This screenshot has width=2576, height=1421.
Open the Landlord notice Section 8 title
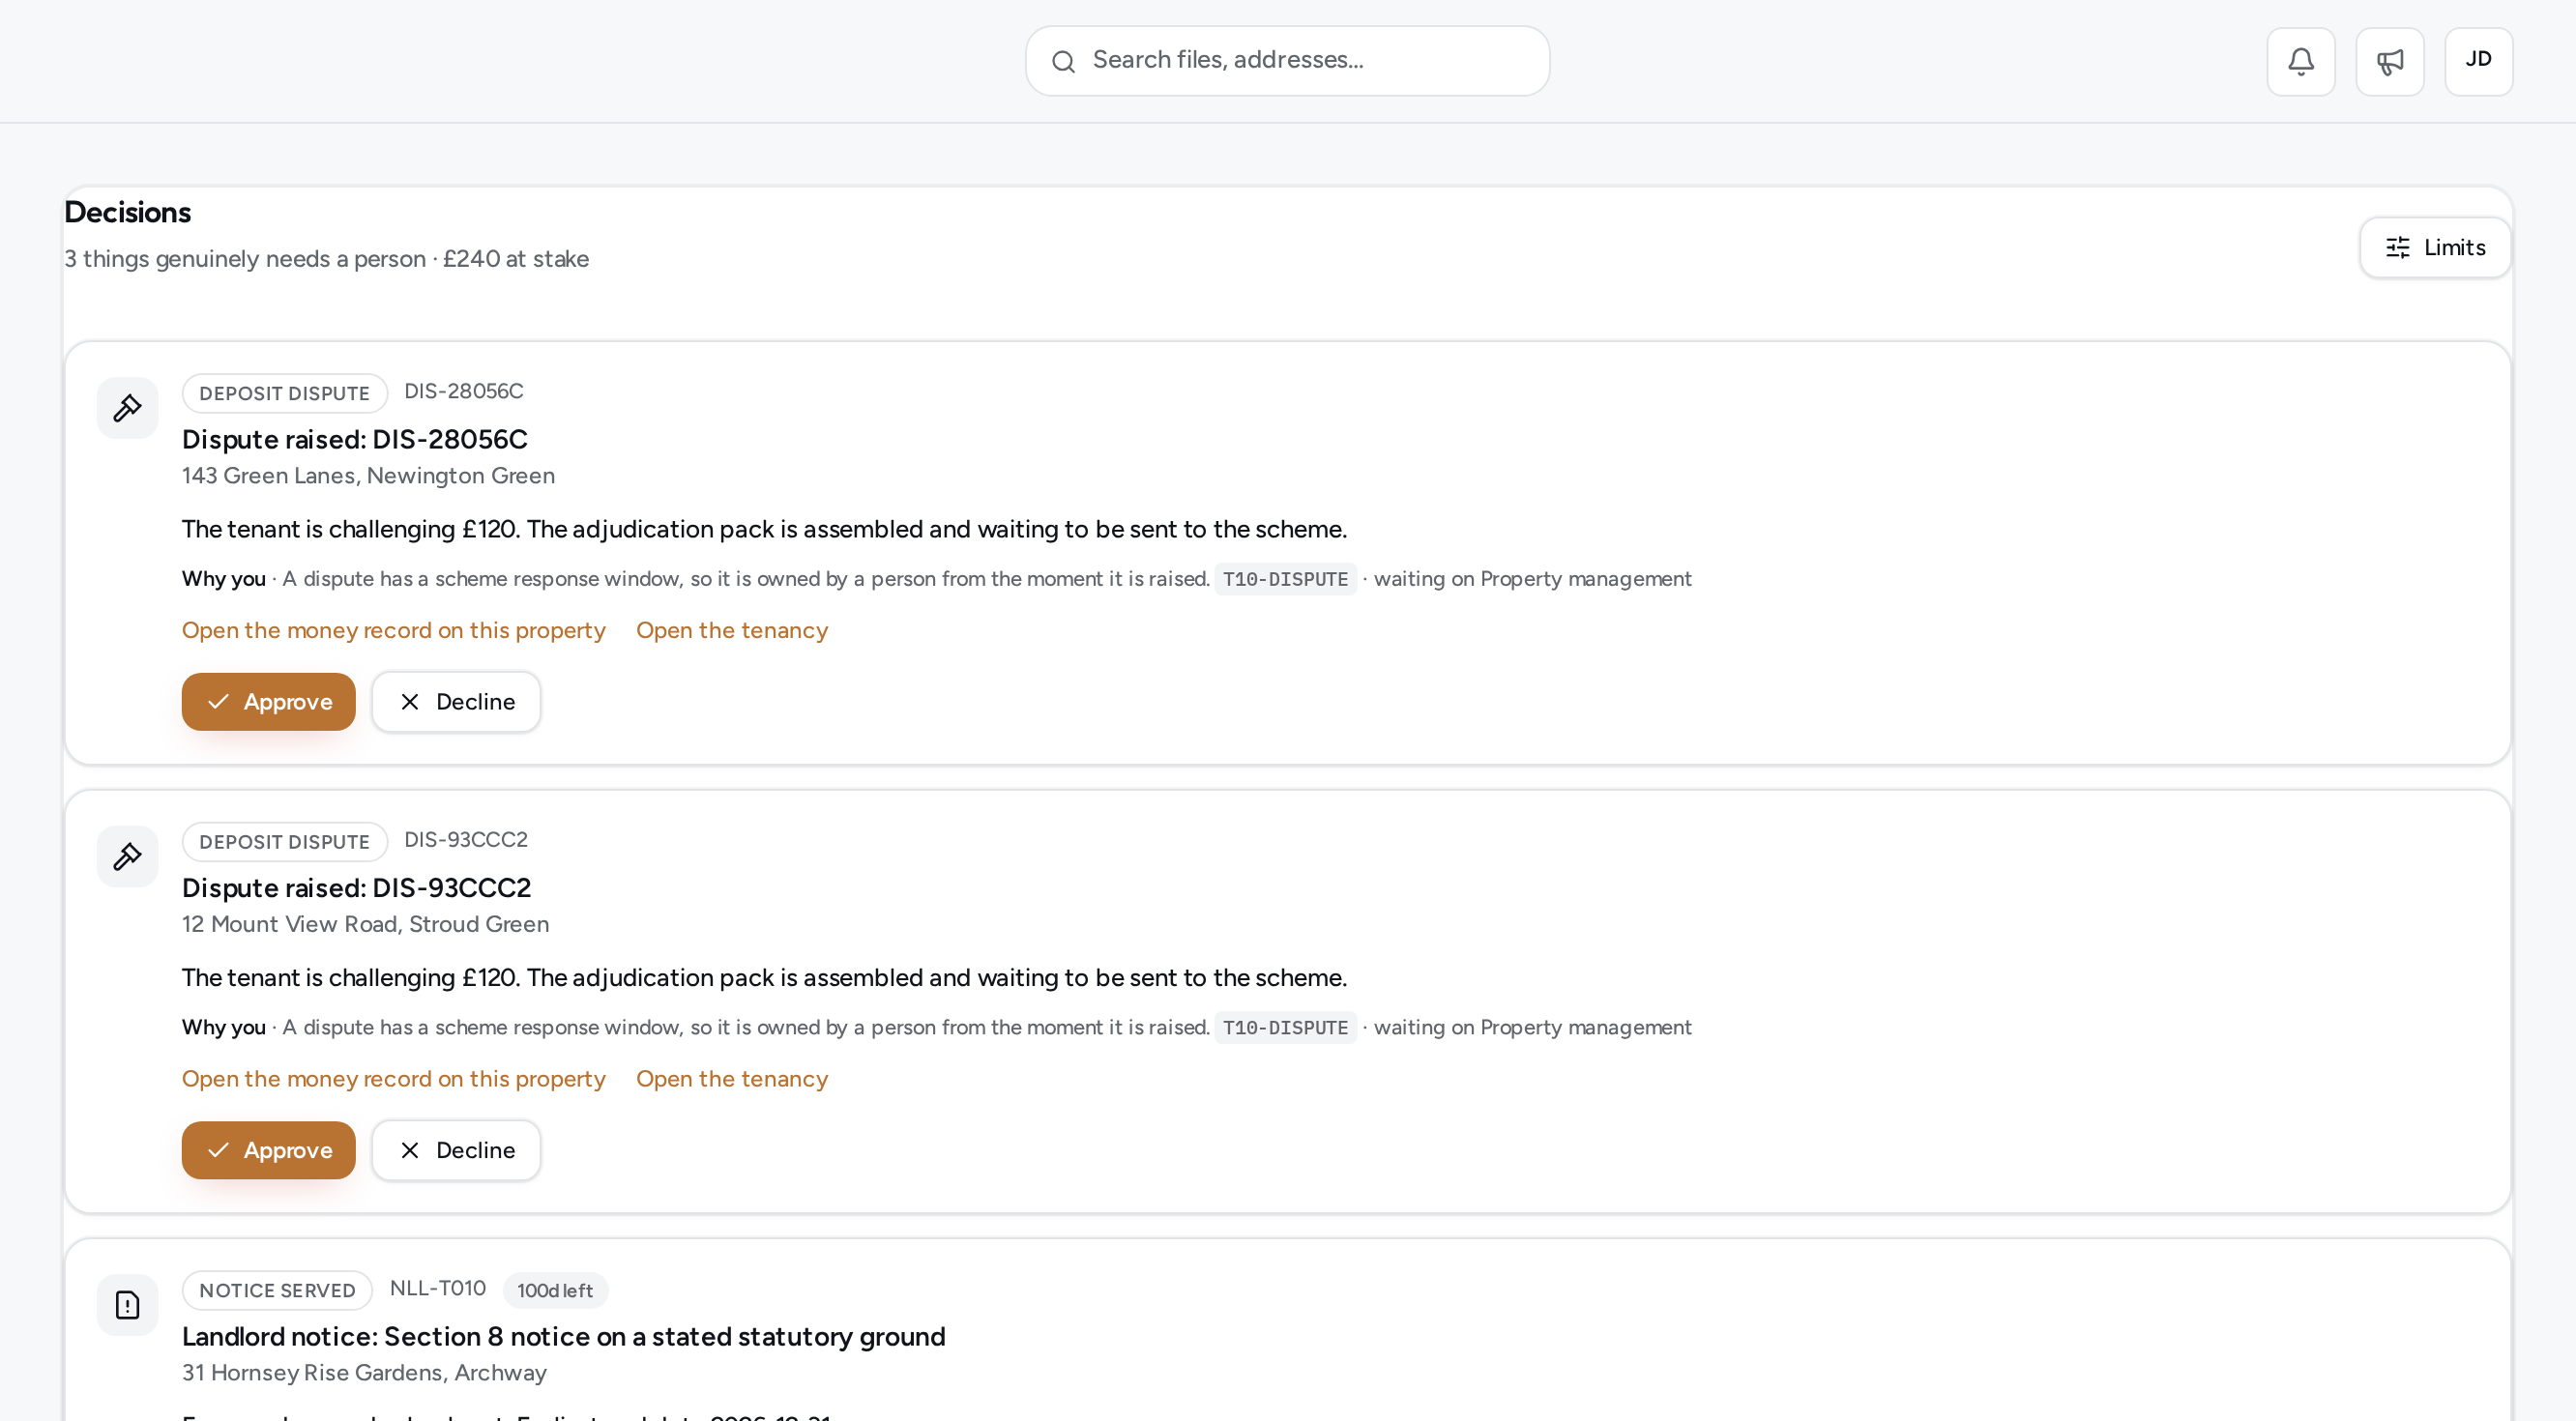point(563,1336)
